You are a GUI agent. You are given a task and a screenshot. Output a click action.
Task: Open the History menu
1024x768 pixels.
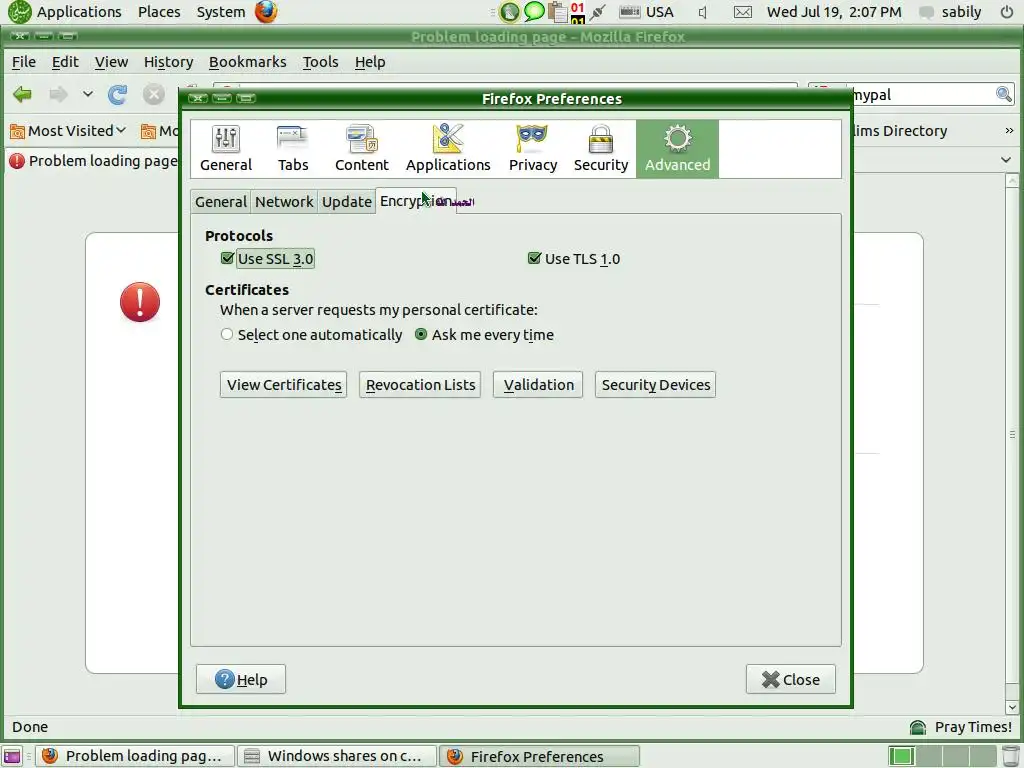pyautogui.click(x=168, y=62)
